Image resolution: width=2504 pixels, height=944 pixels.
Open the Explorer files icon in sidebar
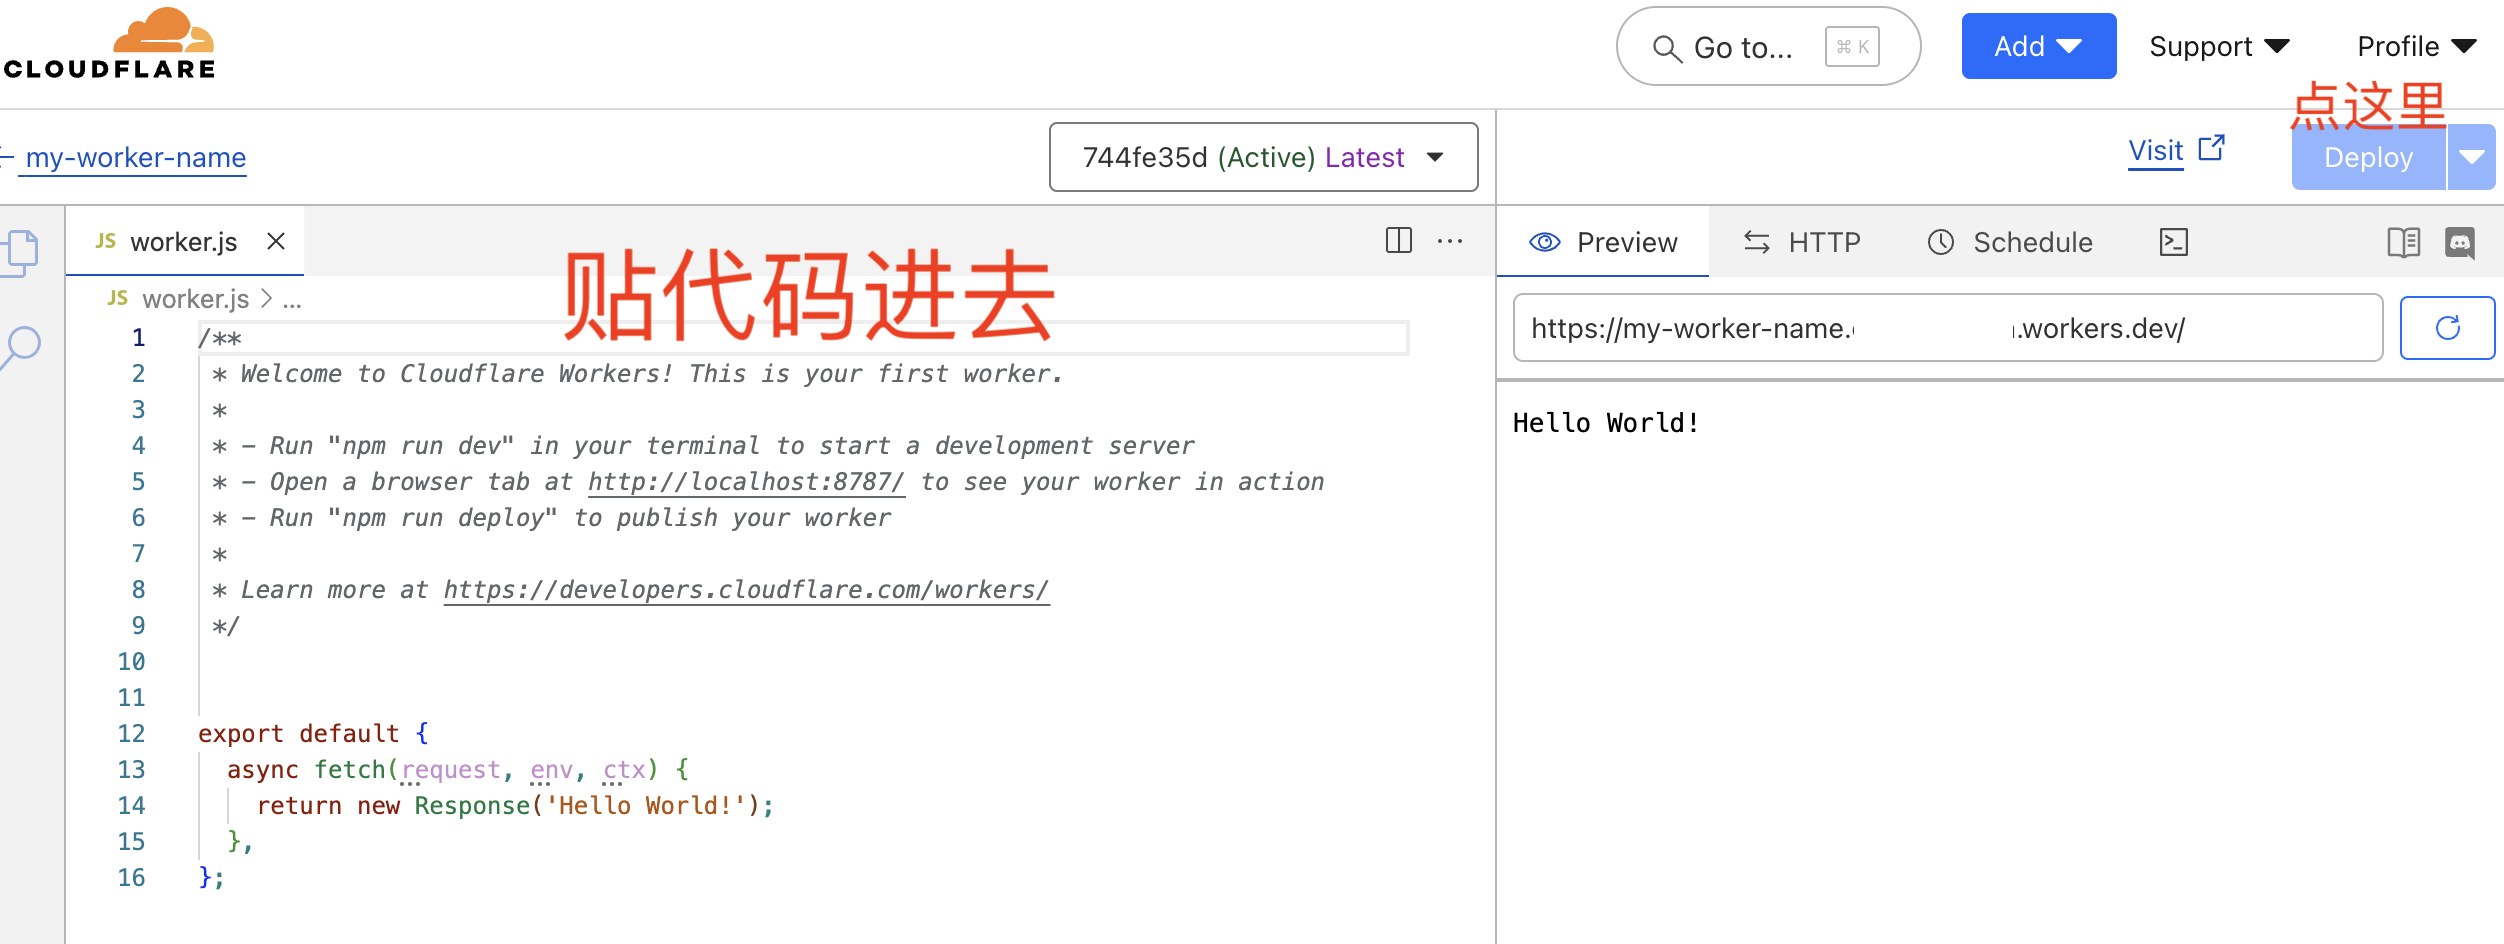coord(22,251)
